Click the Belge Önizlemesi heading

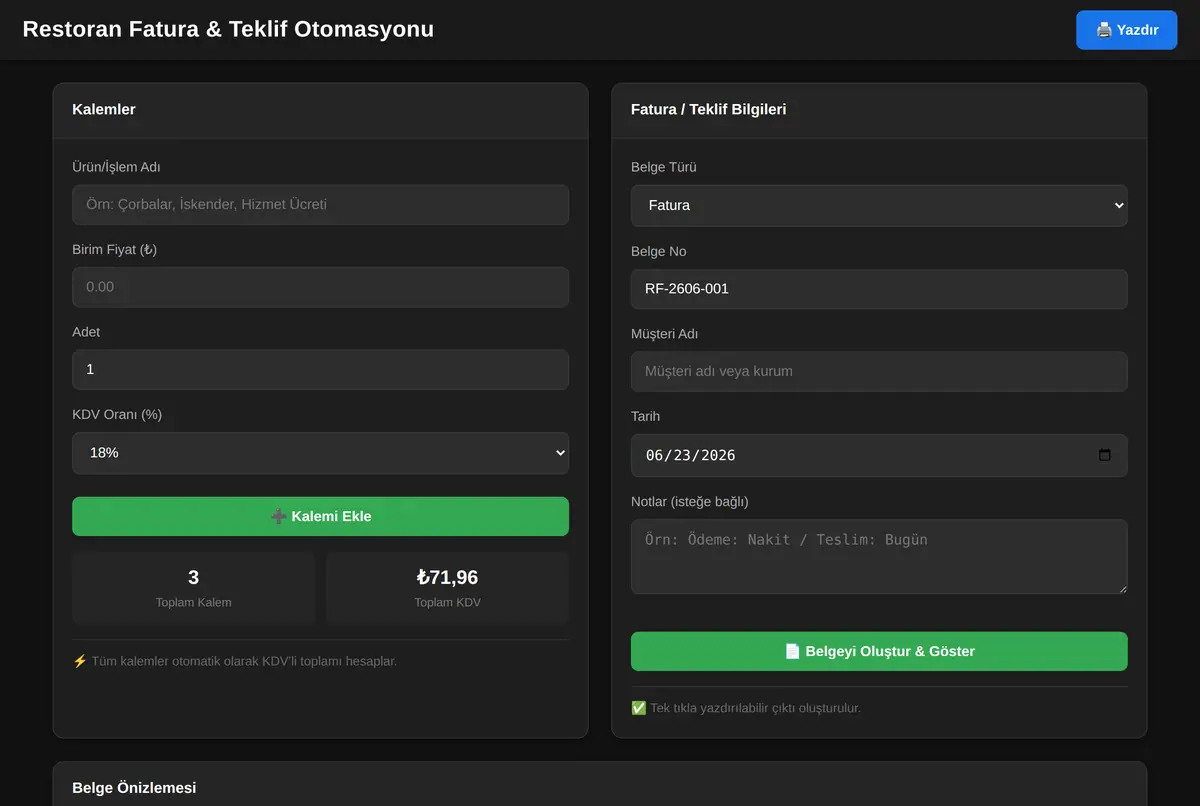pyautogui.click(x=134, y=788)
